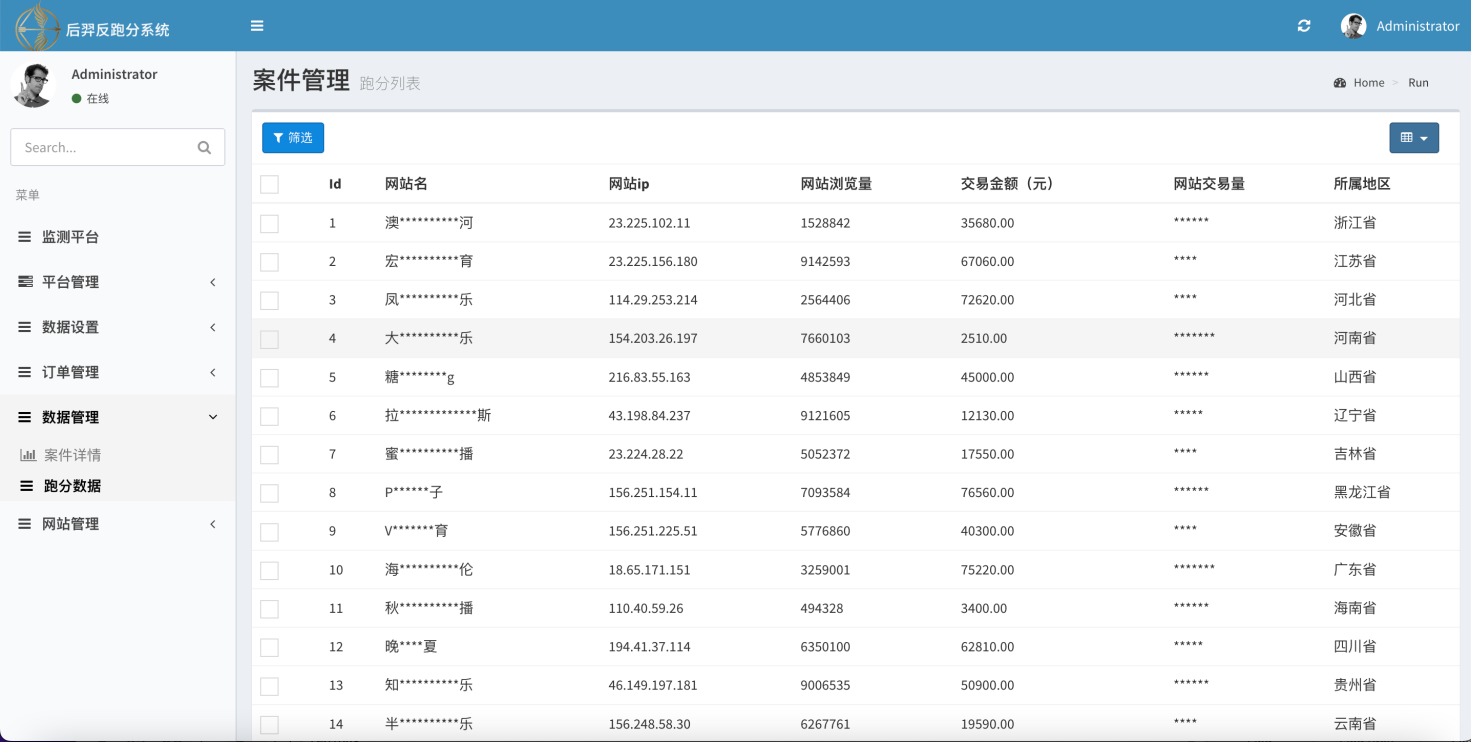Click the dashboard icon beside Home breadcrumb
Image resolution: width=1471 pixels, height=742 pixels.
click(1340, 83)
